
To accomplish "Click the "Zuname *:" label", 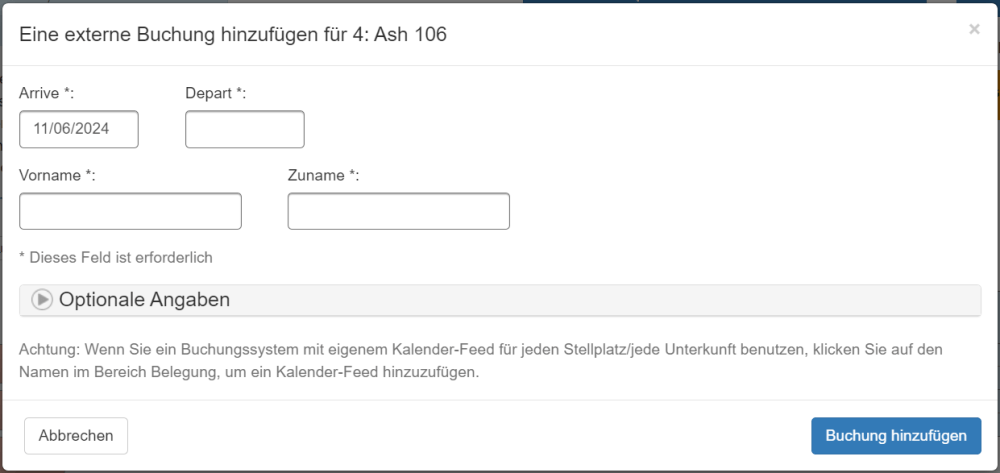I will pyautogui.click(x=324, y=175).
